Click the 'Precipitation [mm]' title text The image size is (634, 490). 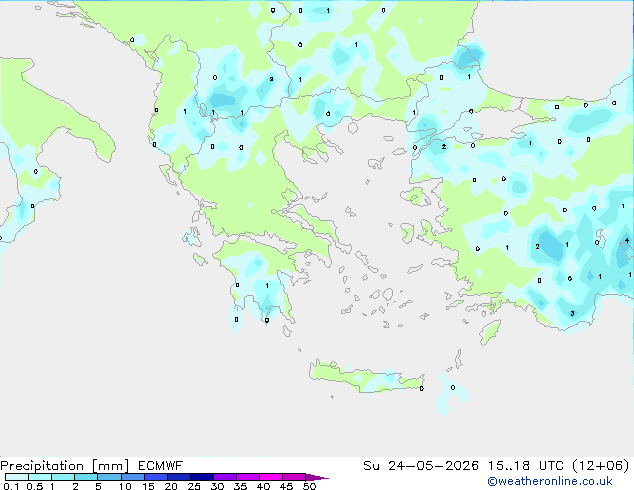[65, 466]
